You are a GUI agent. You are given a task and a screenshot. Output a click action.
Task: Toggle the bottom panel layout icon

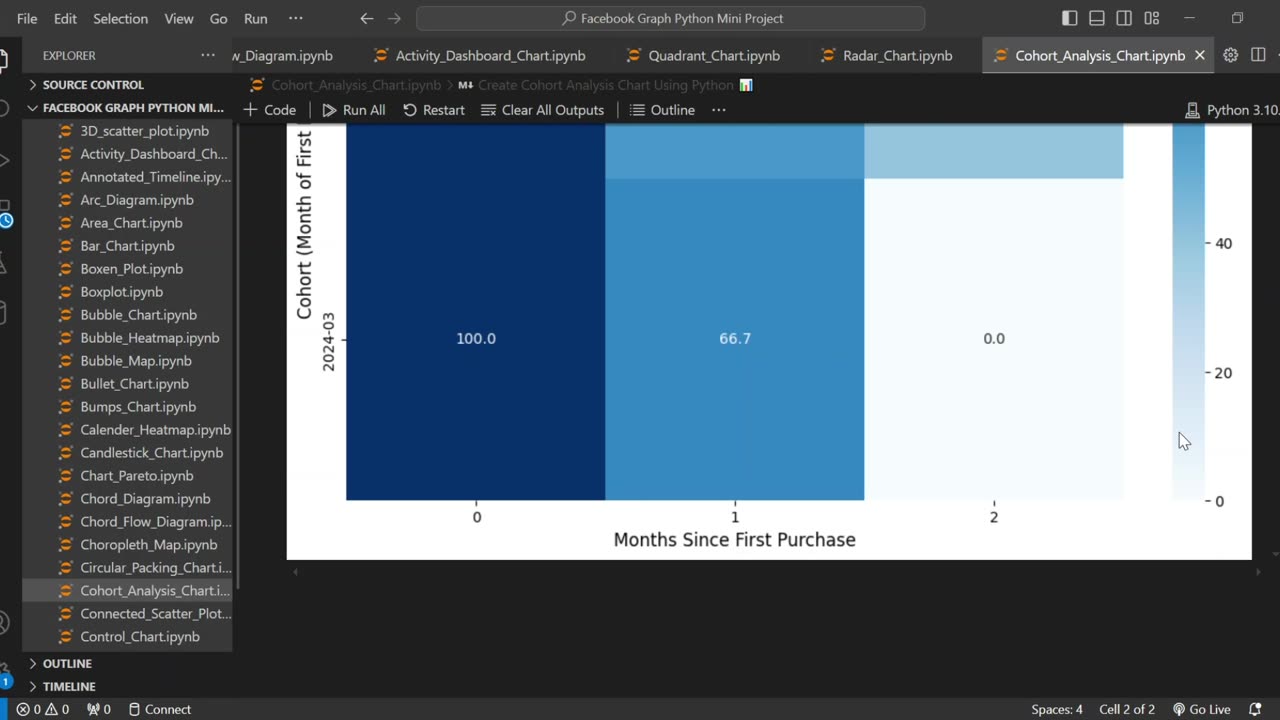click(x=1097, y=18)
